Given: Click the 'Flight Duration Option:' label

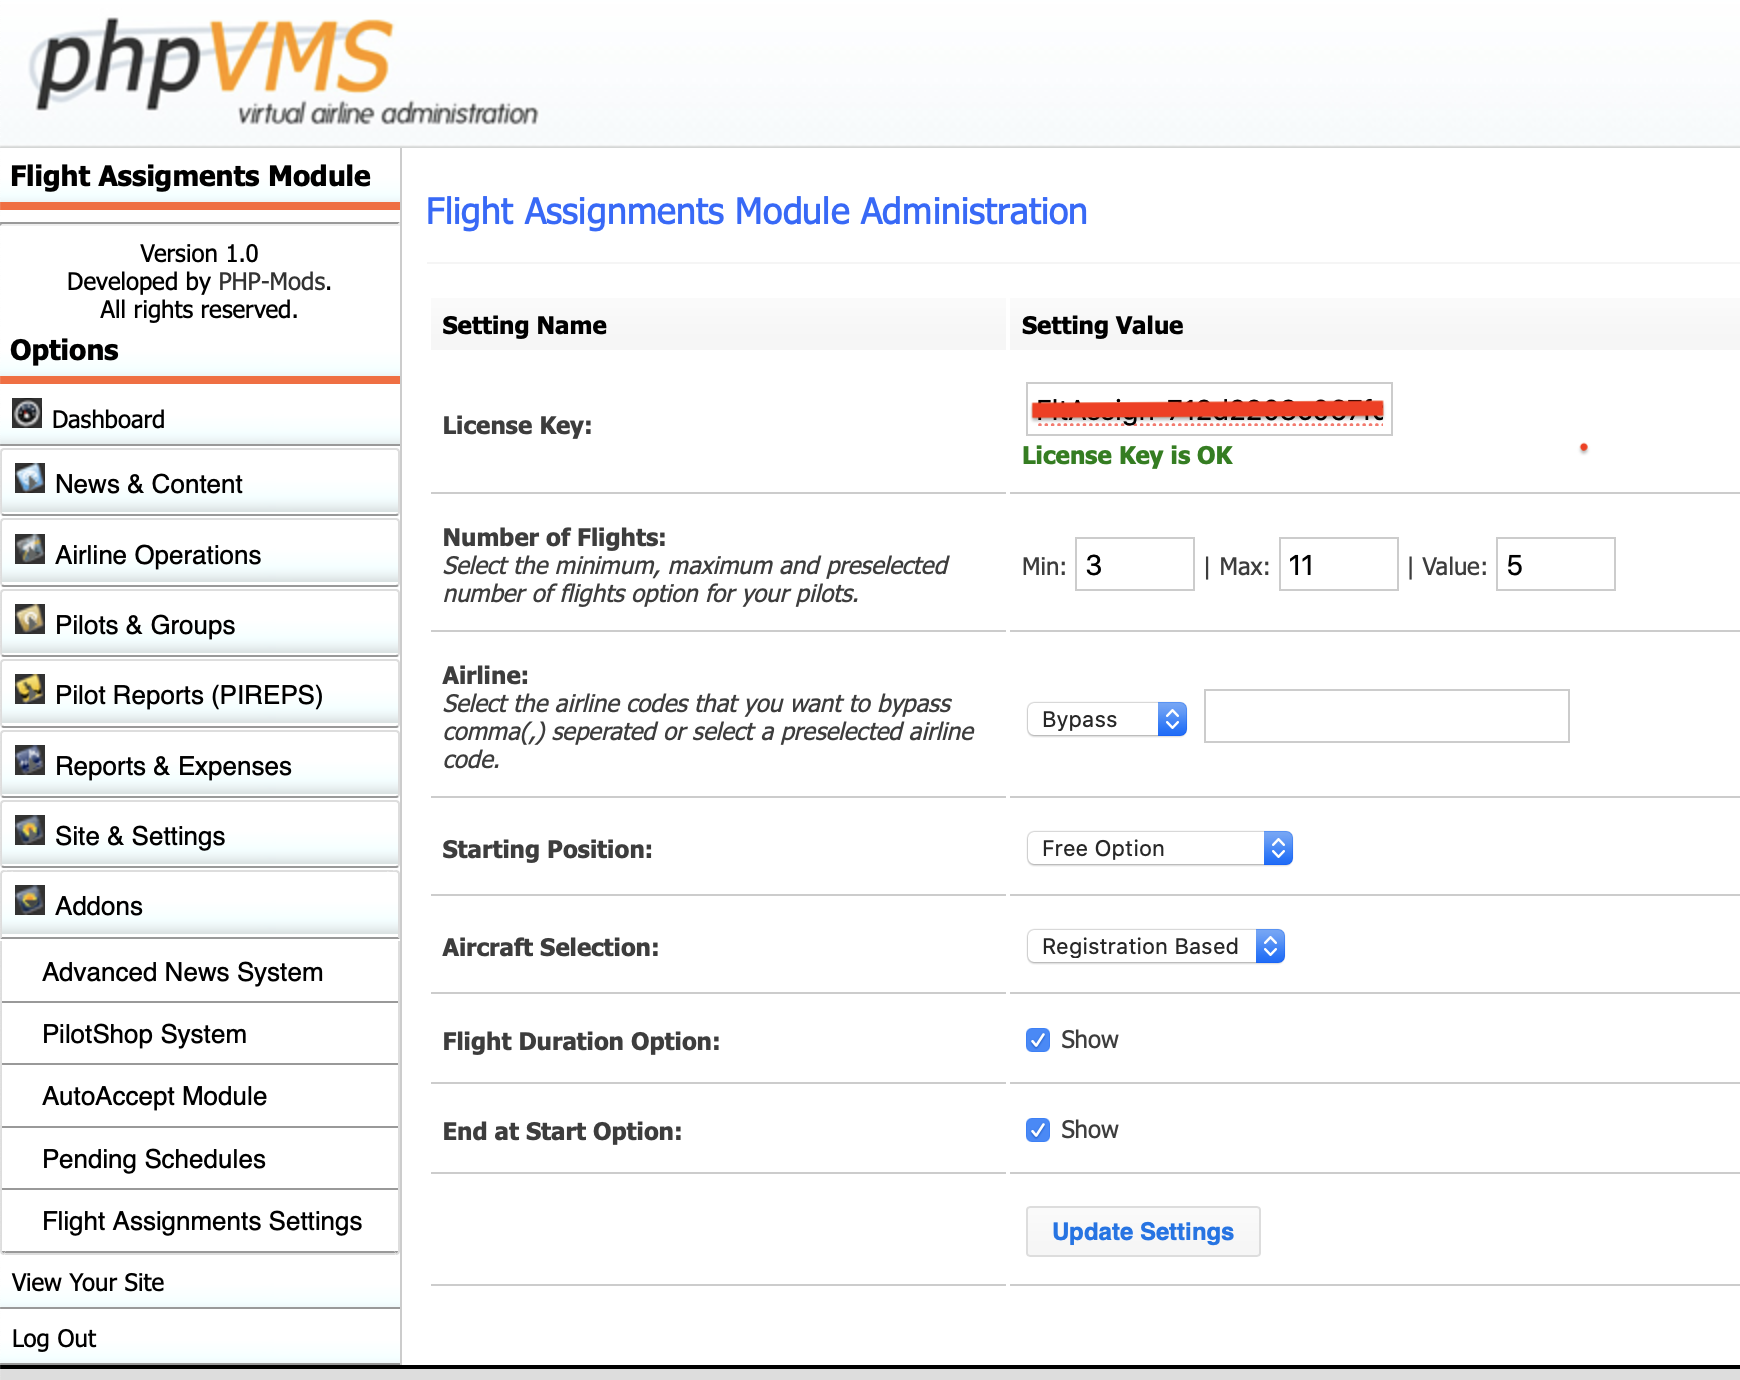Looking at the screenshot, I should point(581,1041).
